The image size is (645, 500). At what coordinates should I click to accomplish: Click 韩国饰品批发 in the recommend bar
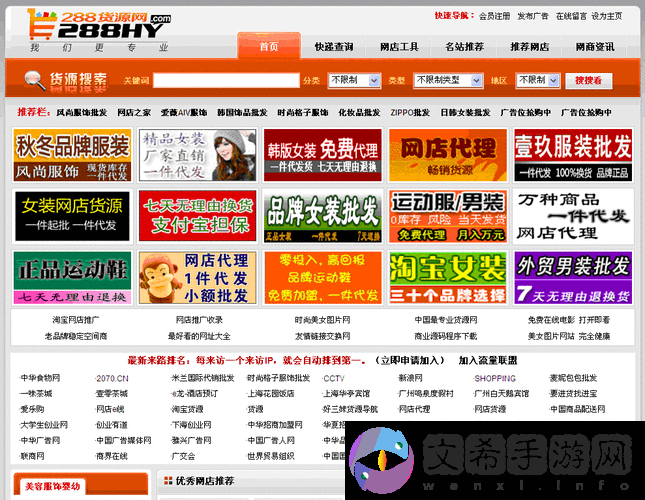pos(242,112)
